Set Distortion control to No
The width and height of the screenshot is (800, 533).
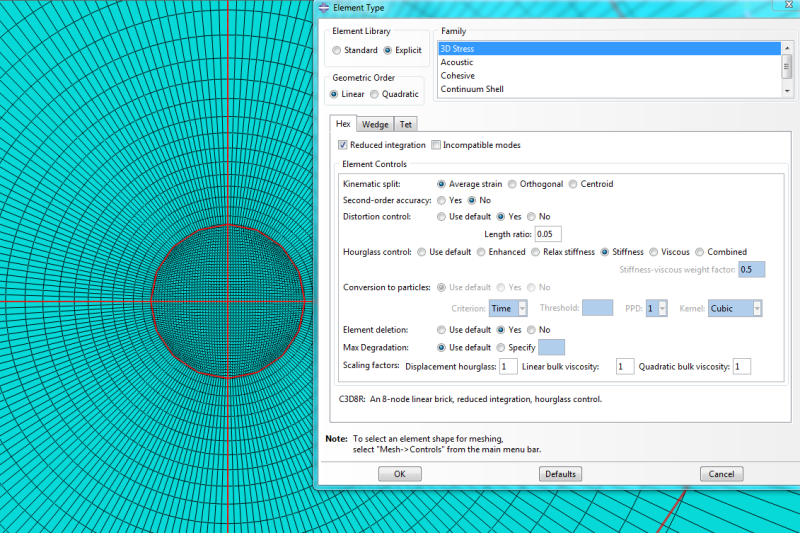[531, 217]
